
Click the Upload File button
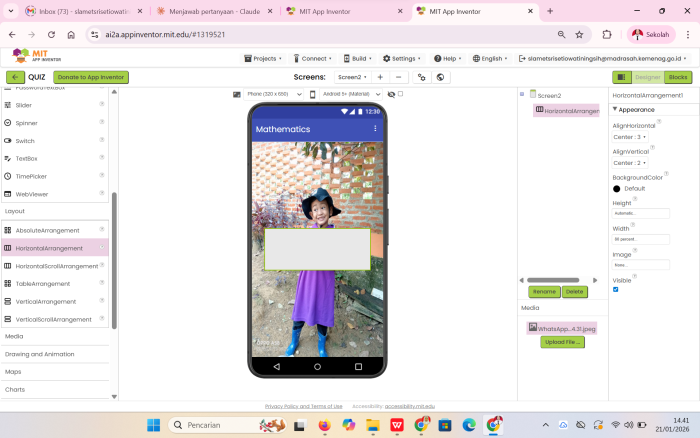point(562,342)
